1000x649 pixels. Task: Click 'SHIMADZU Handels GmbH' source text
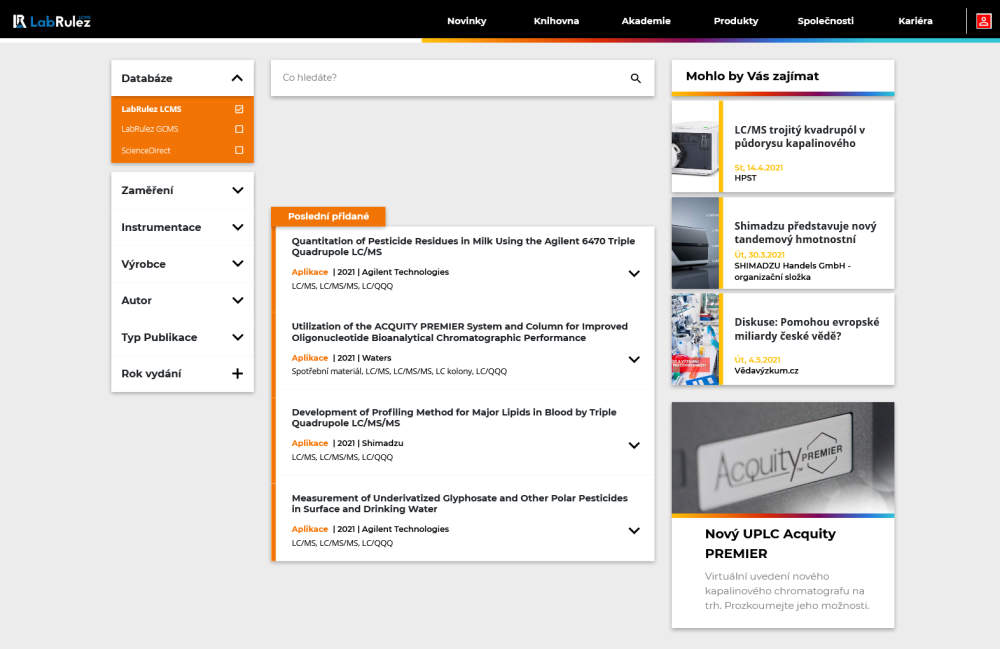792,271
